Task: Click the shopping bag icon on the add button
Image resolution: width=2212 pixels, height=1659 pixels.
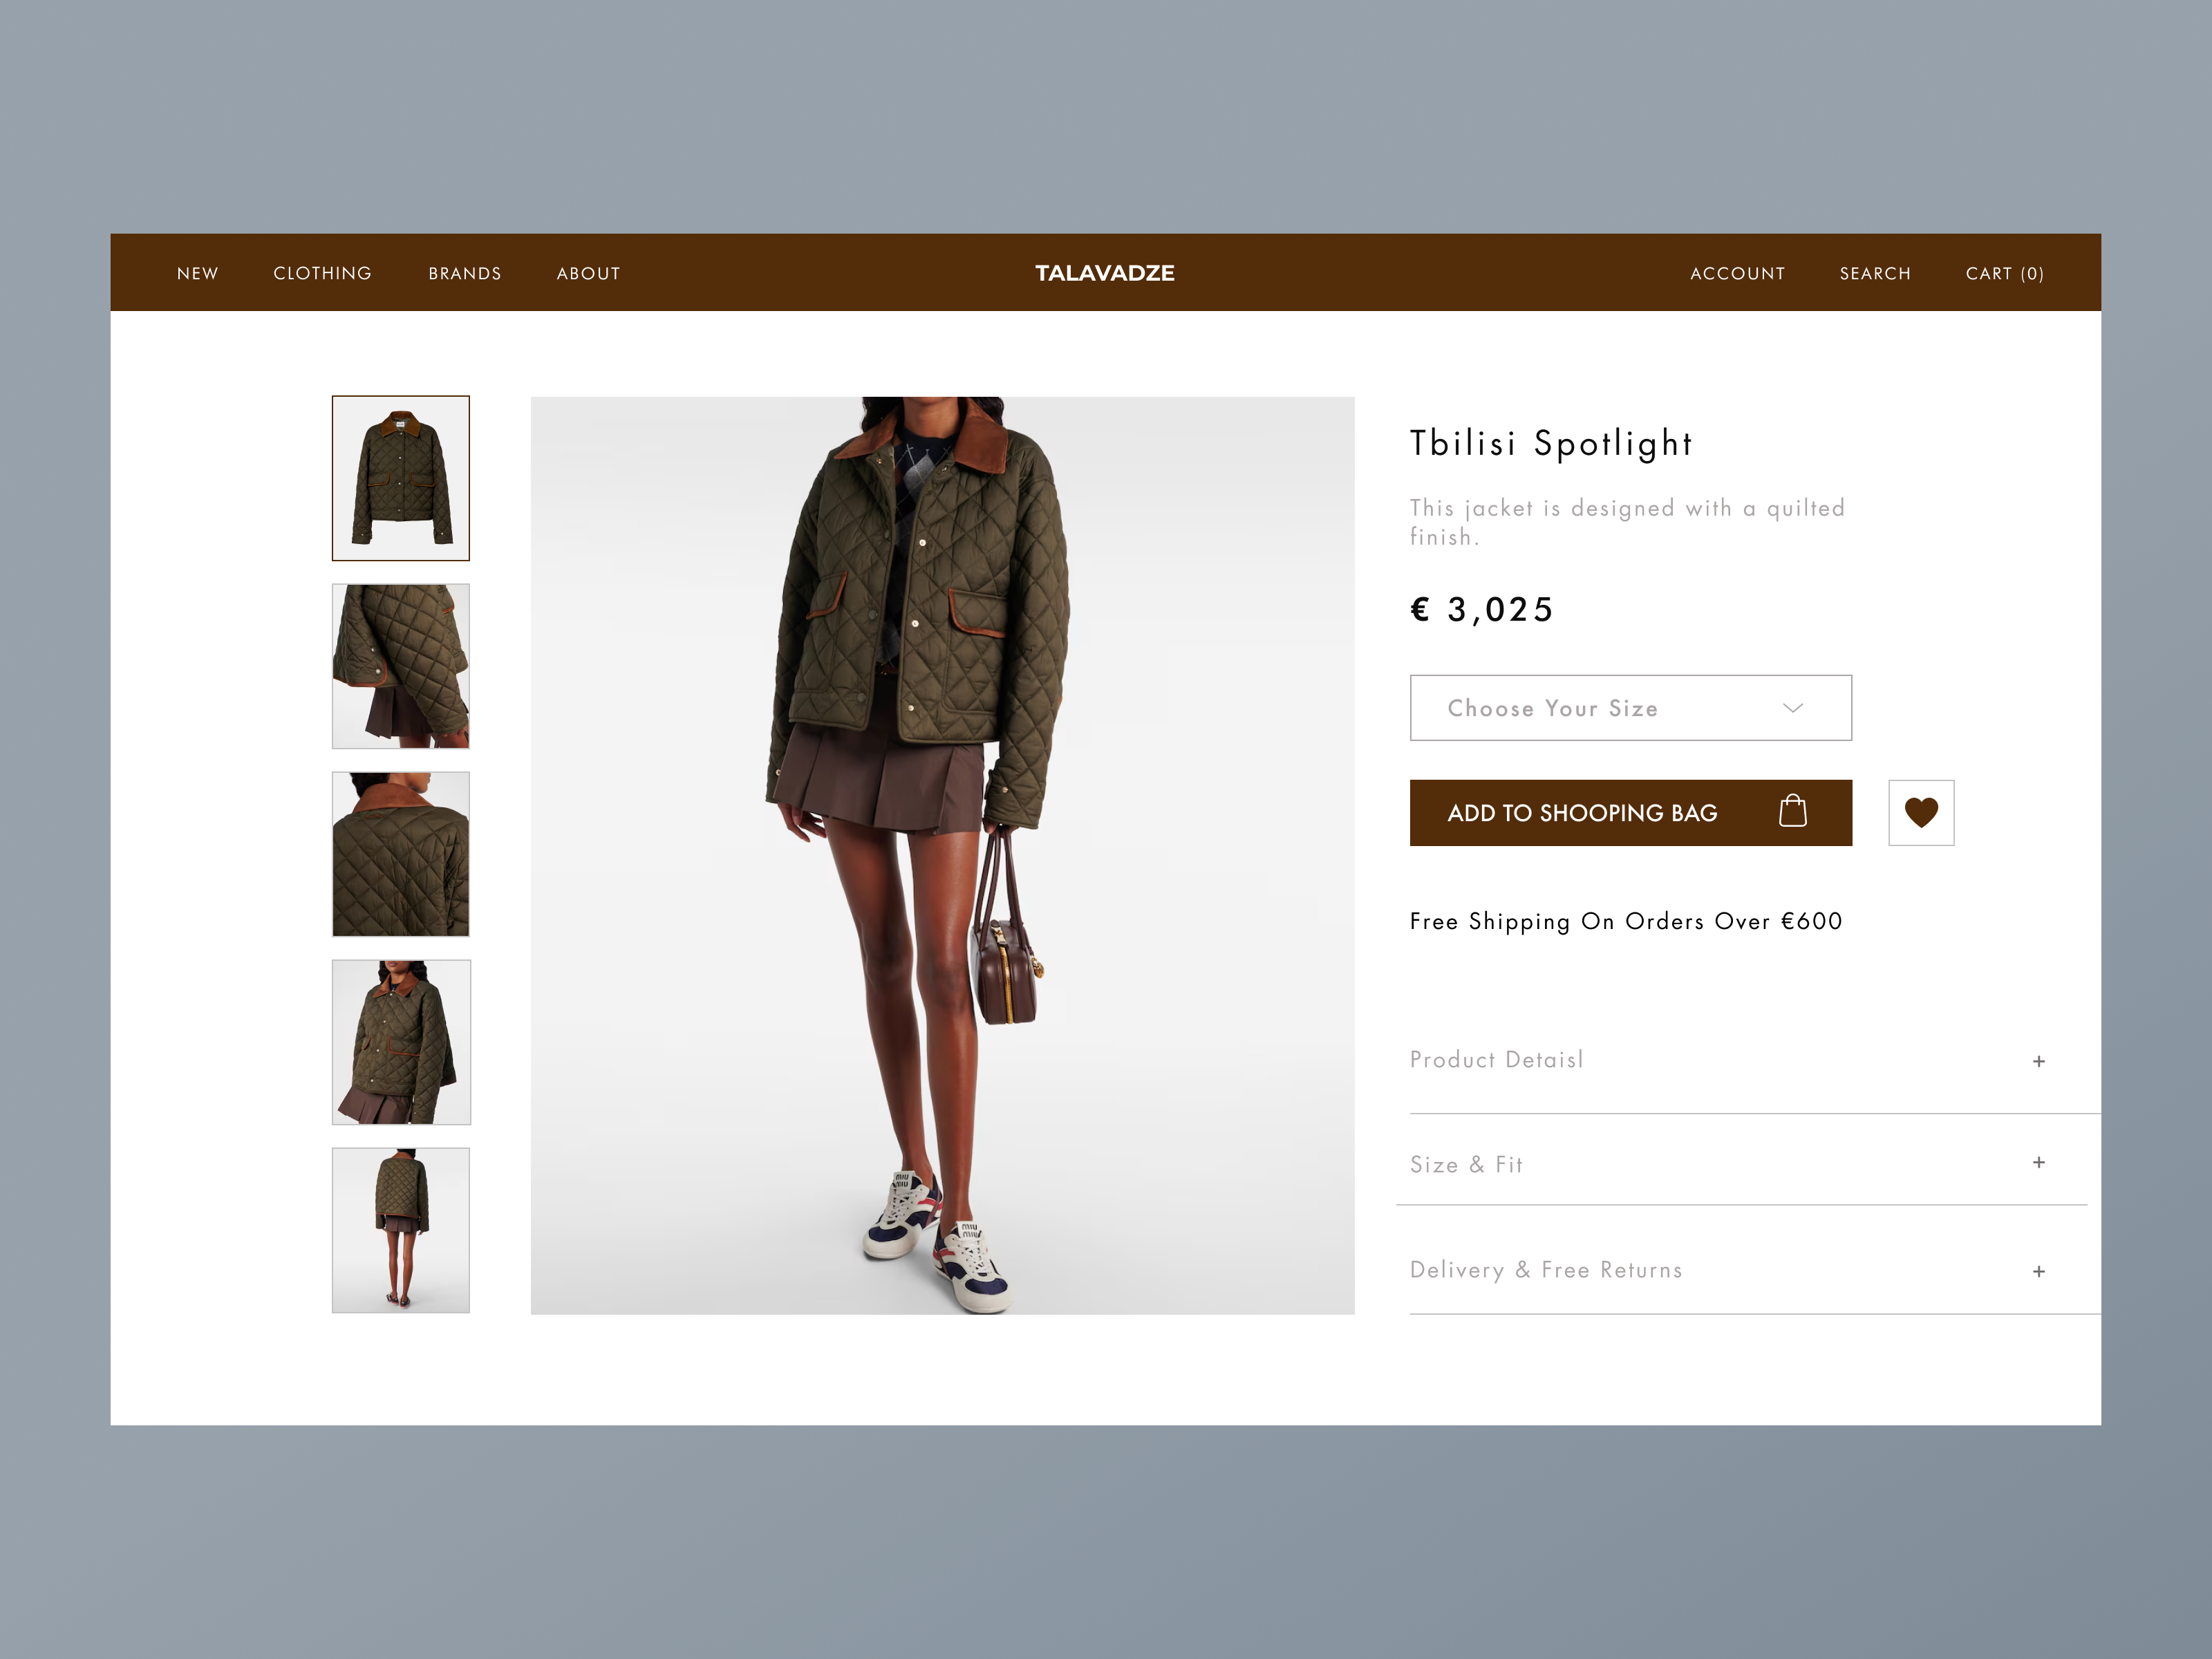Action: point(1794,812)
